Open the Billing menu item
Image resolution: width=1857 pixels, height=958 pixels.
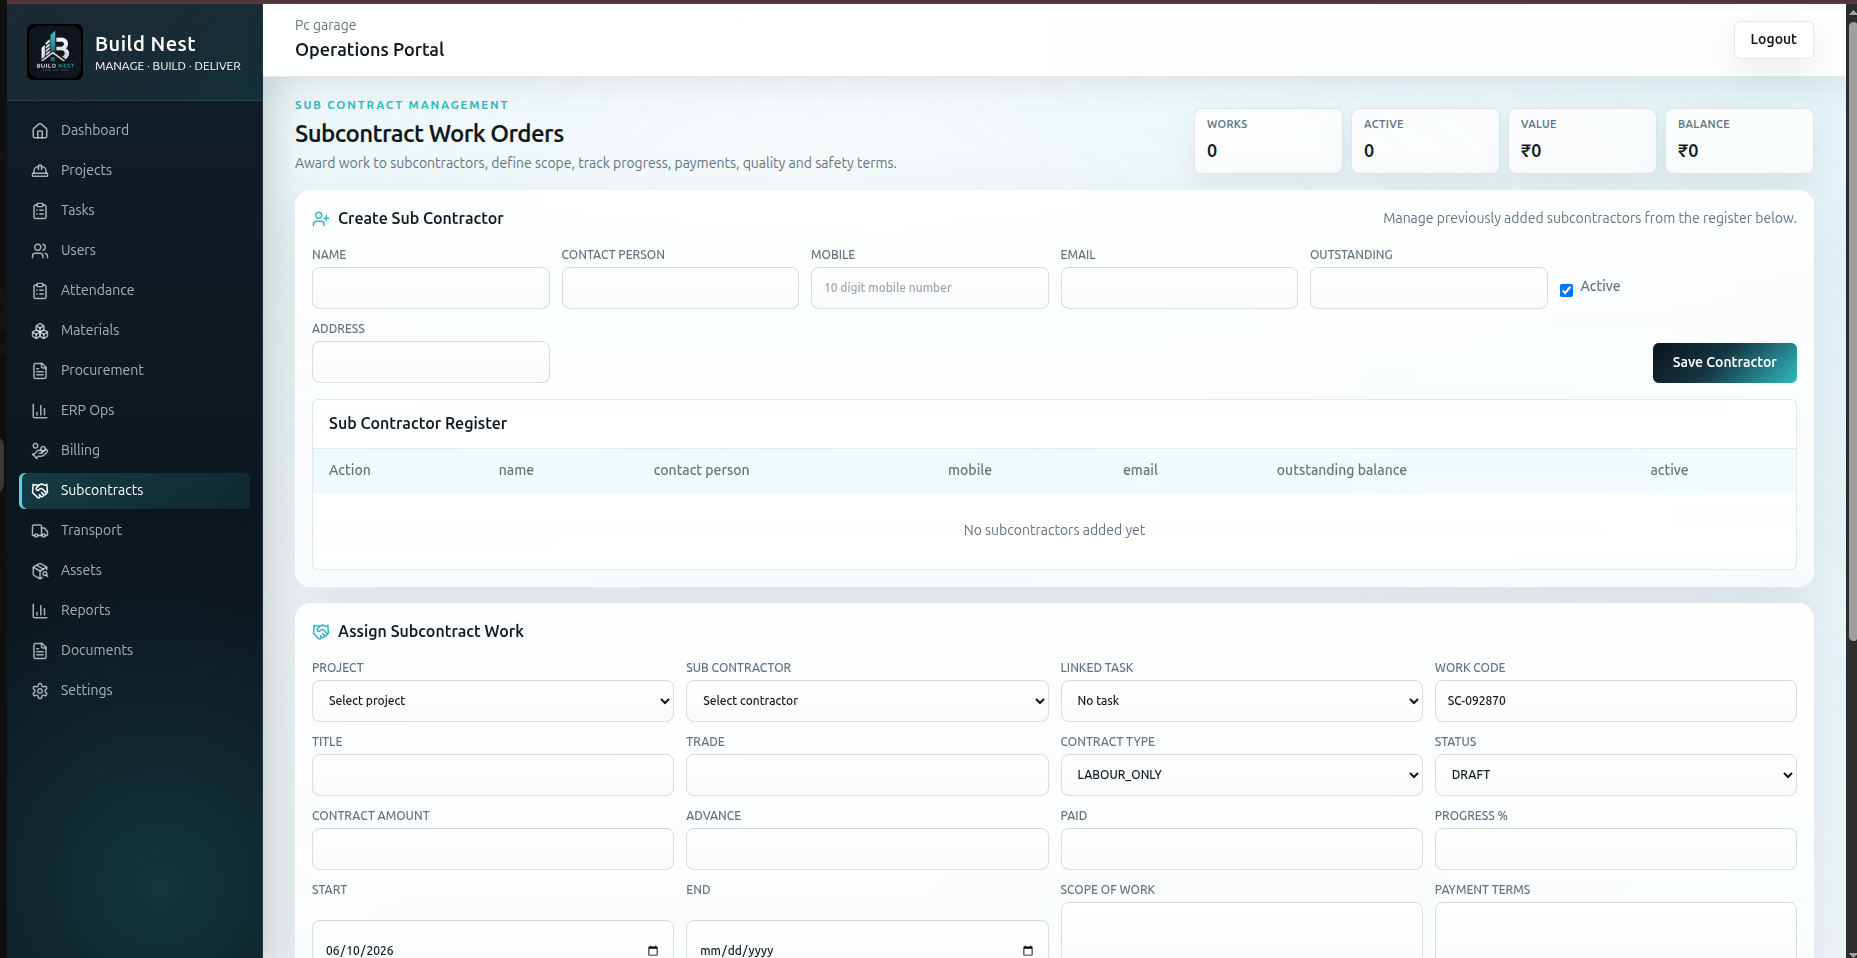(x=135, y=450)
